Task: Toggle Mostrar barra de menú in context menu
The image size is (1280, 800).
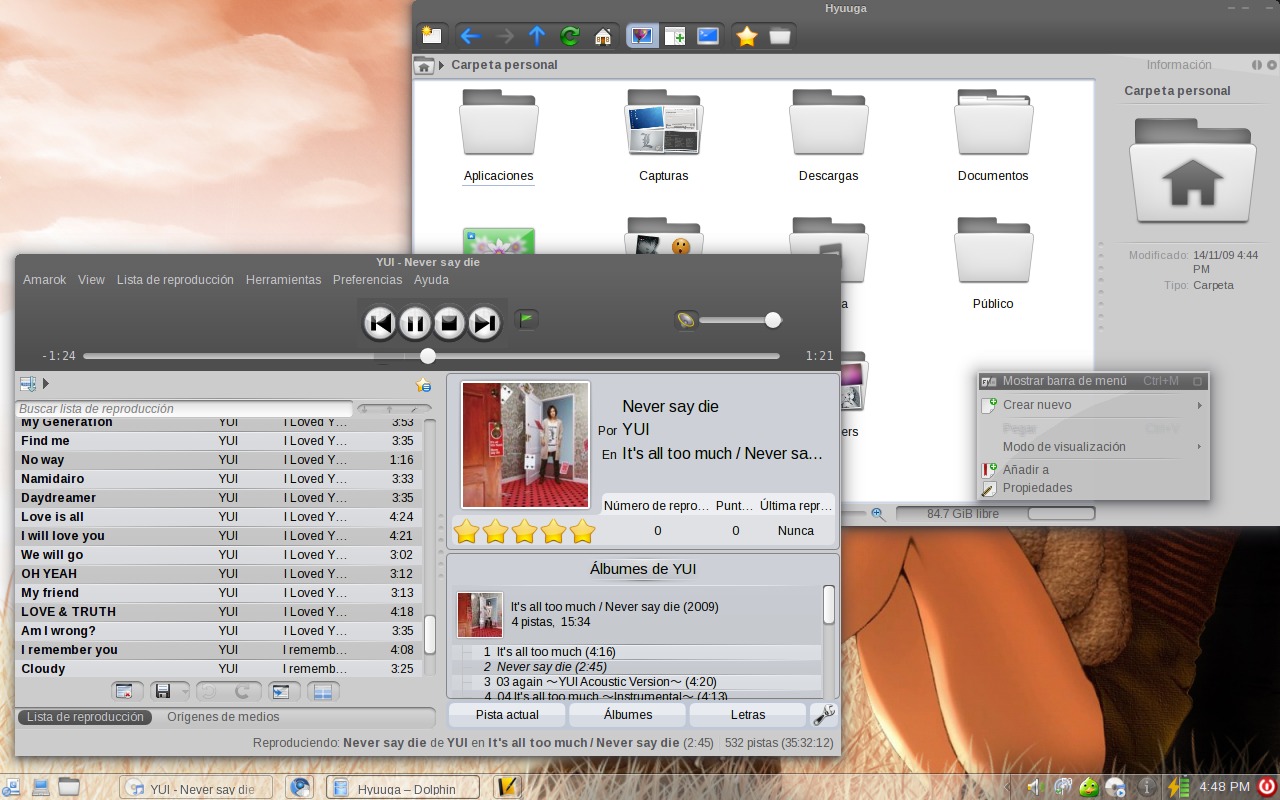Action: [x=1093, y=381]
